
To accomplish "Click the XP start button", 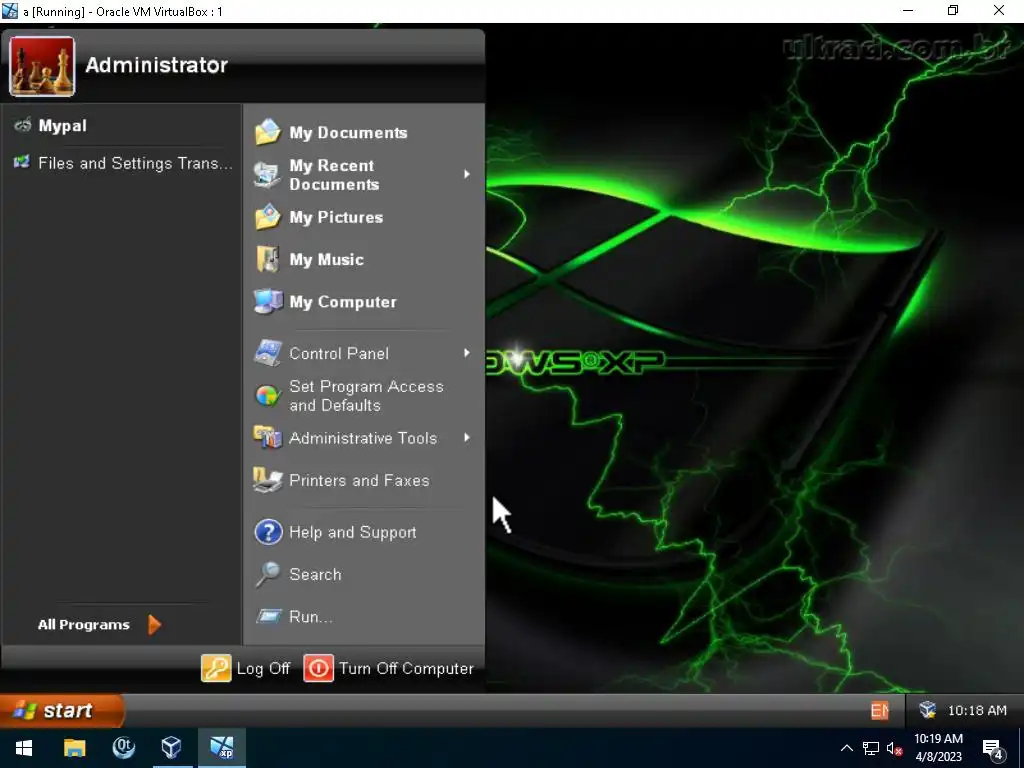I will point(62,710).
